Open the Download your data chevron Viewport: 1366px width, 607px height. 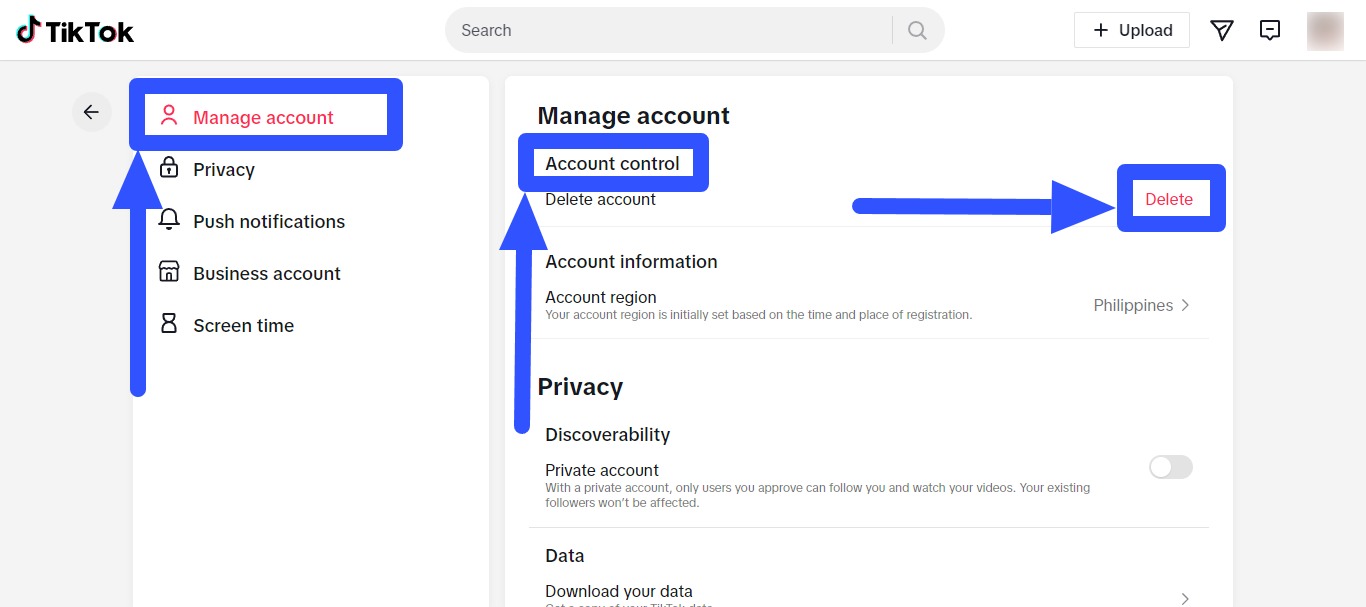(x=1185, y=596)
